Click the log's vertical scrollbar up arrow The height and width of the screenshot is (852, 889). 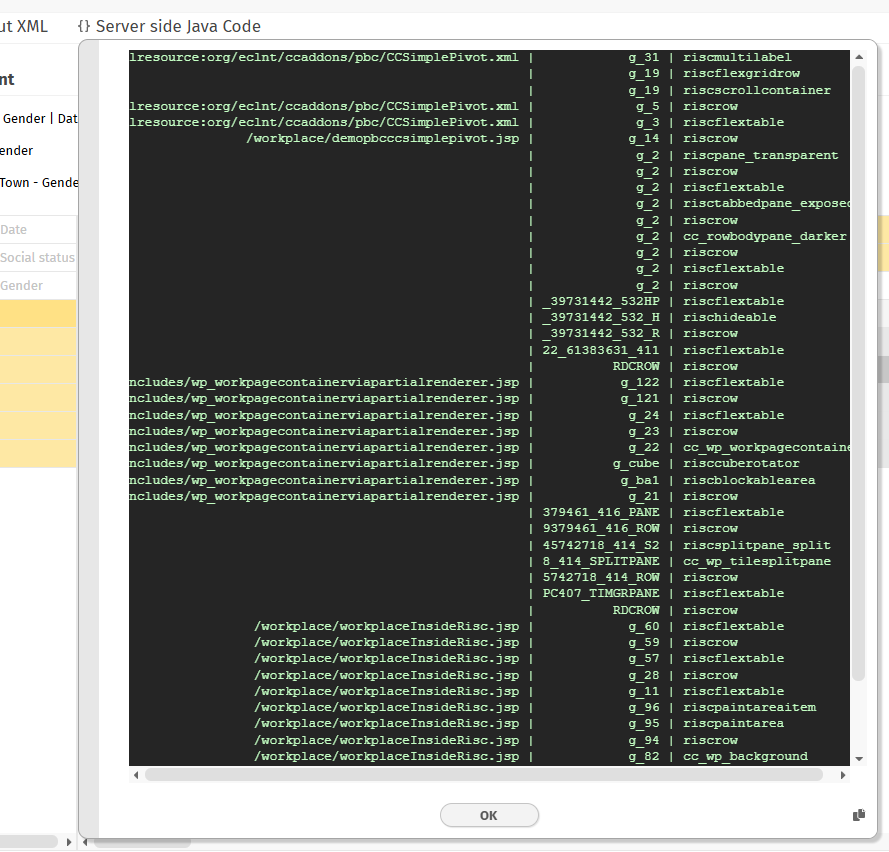(x=858, y=58)
